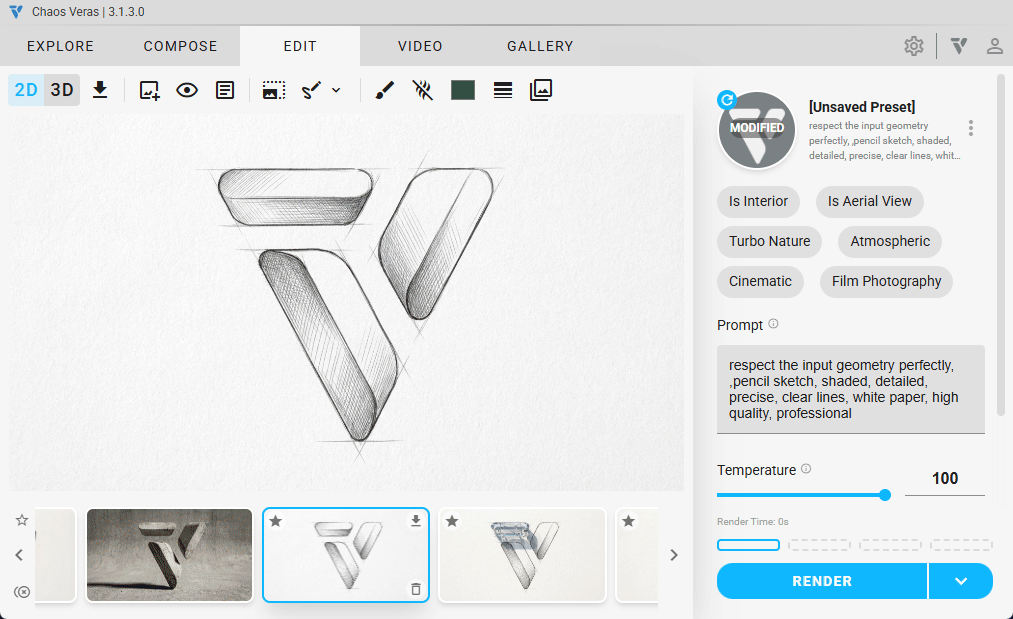Viewport: 1013px width, 619px height.
Task: Switch to the COMPOSE tab
Action: pos(180,46)
